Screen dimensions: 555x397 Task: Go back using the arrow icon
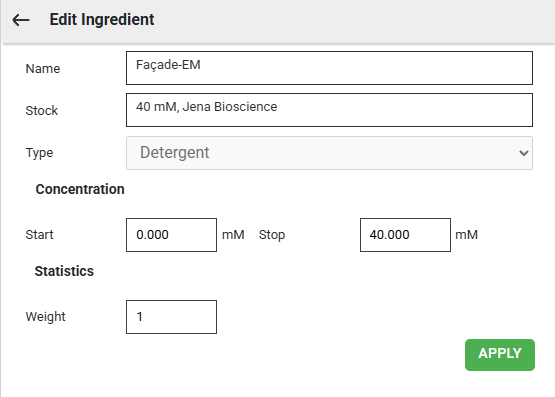tap(21, 20)
